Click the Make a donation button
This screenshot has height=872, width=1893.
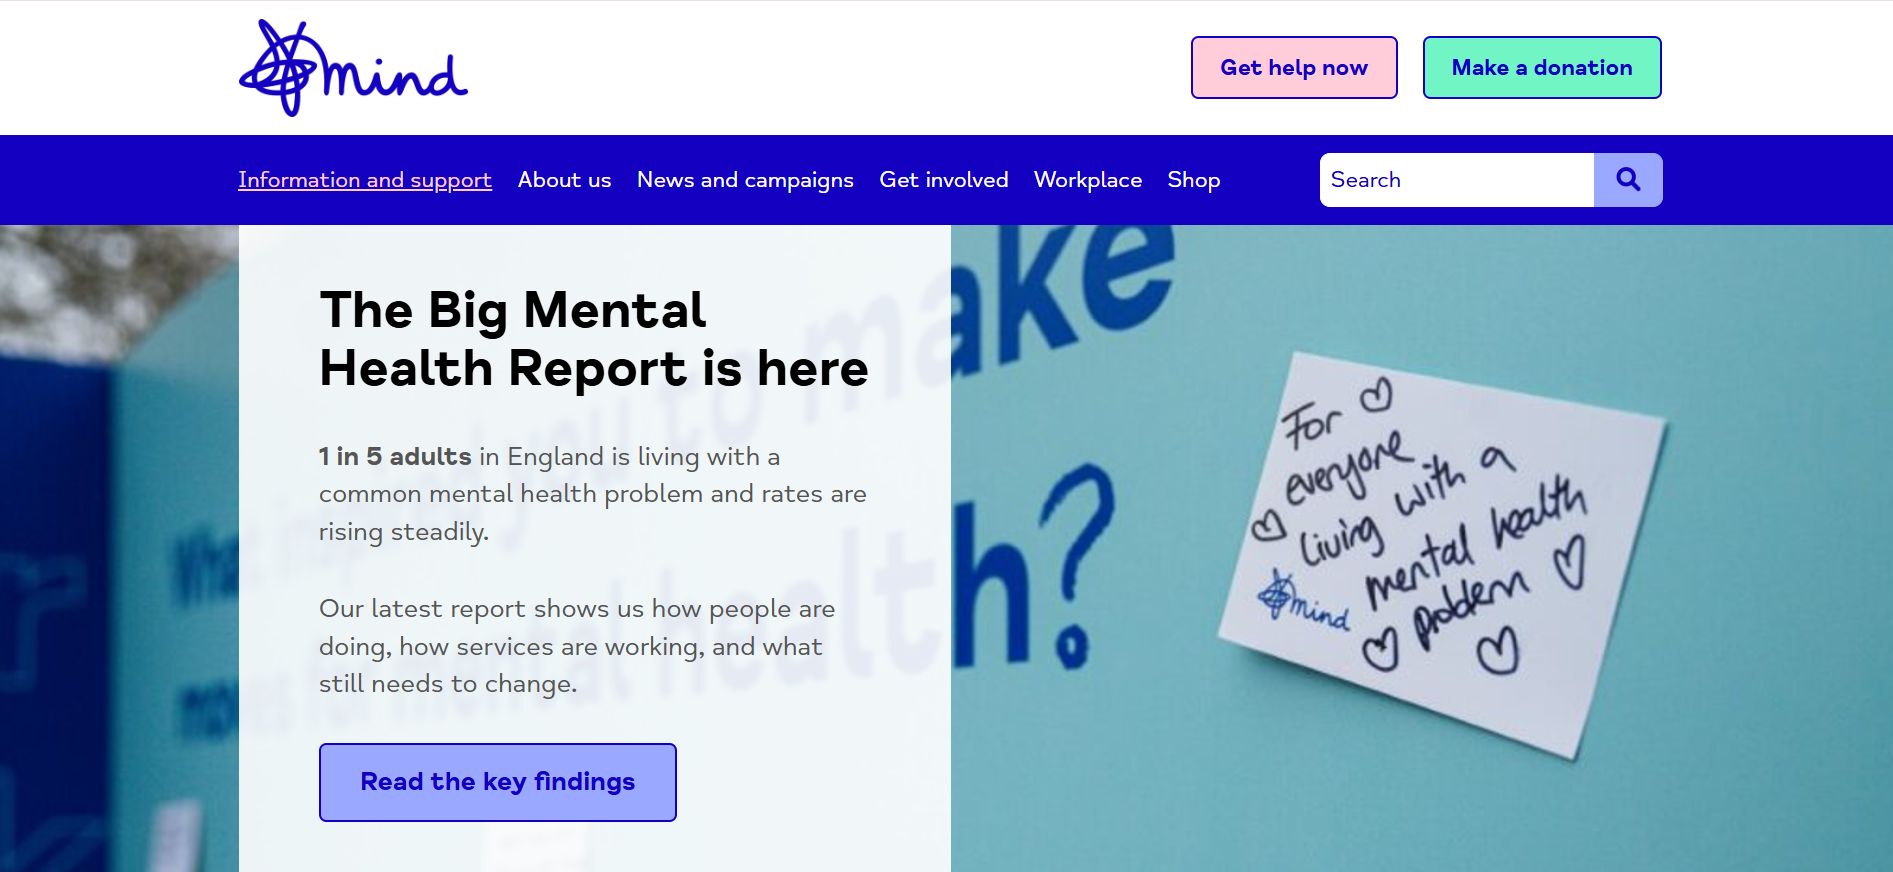pos(1542,68)
